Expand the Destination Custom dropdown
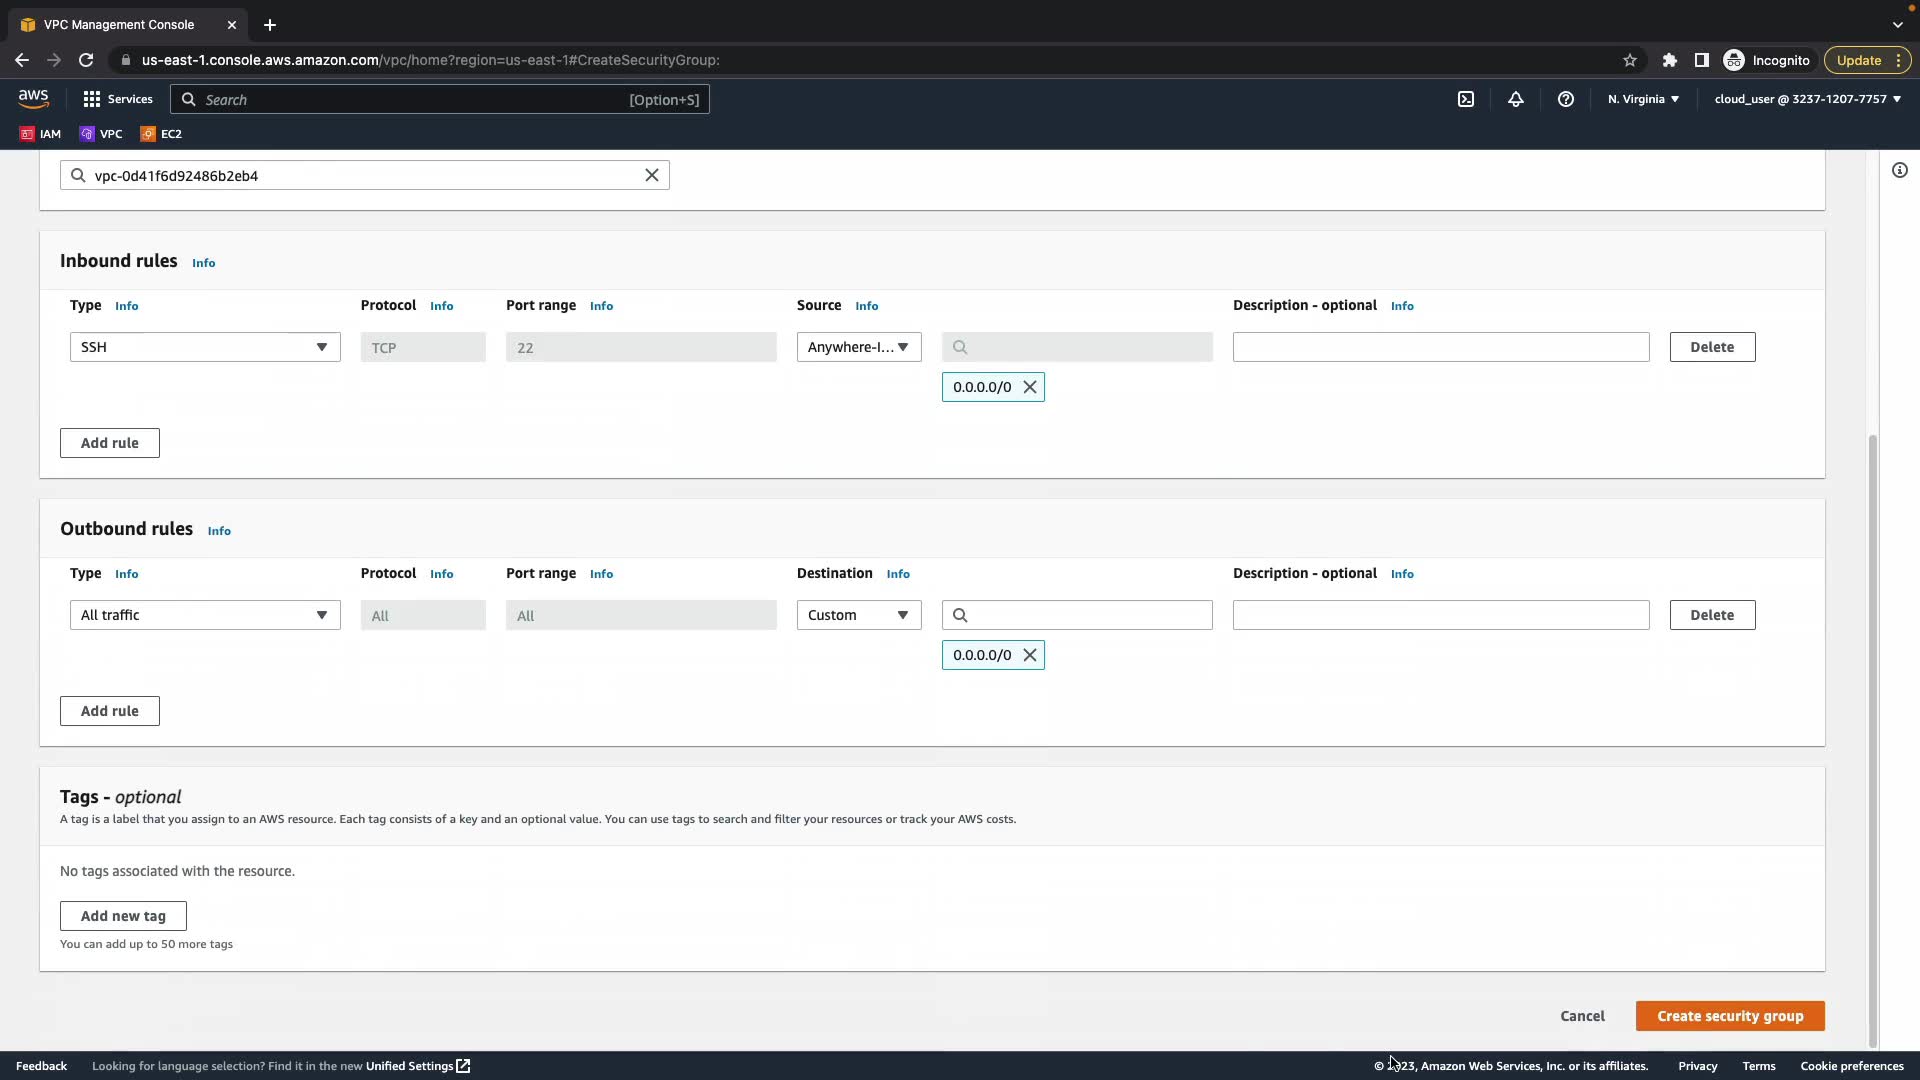1920x1080 pixels. 859,615
